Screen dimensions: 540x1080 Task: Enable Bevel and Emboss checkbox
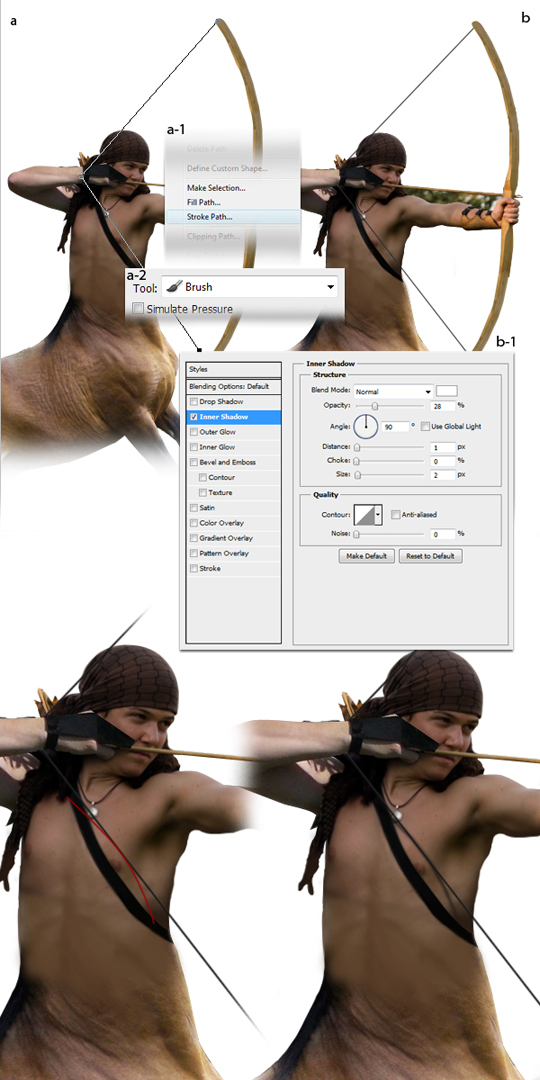194,462
